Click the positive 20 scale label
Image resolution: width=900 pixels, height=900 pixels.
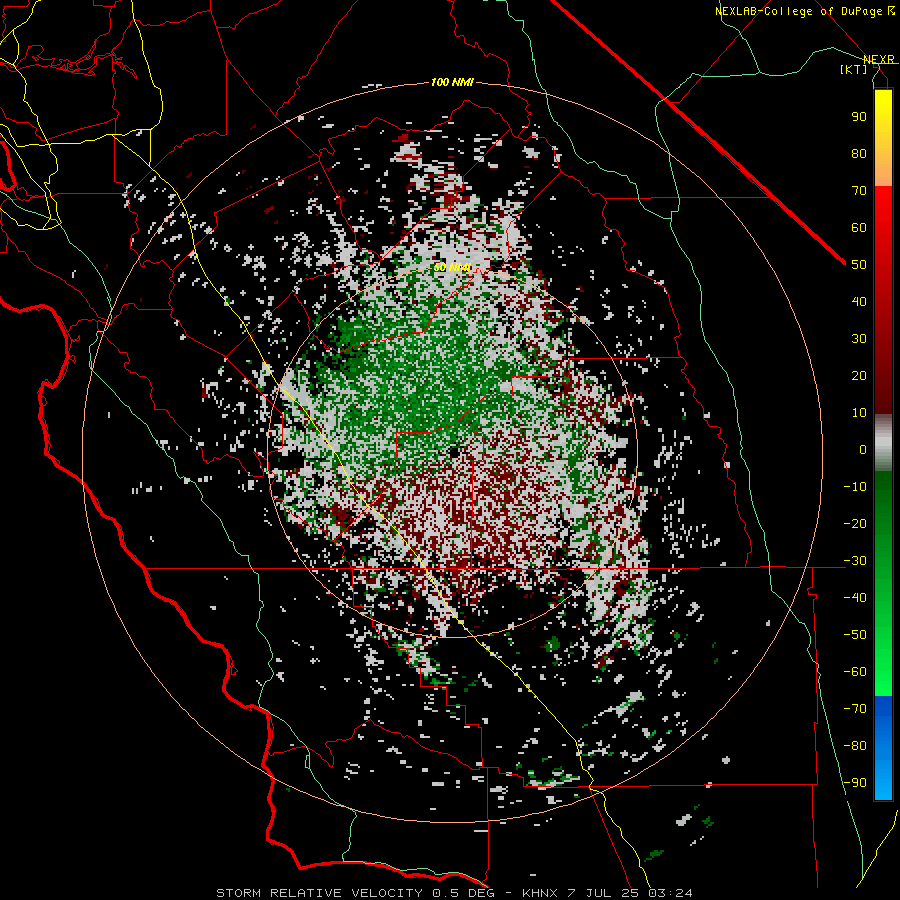[859, 376]
